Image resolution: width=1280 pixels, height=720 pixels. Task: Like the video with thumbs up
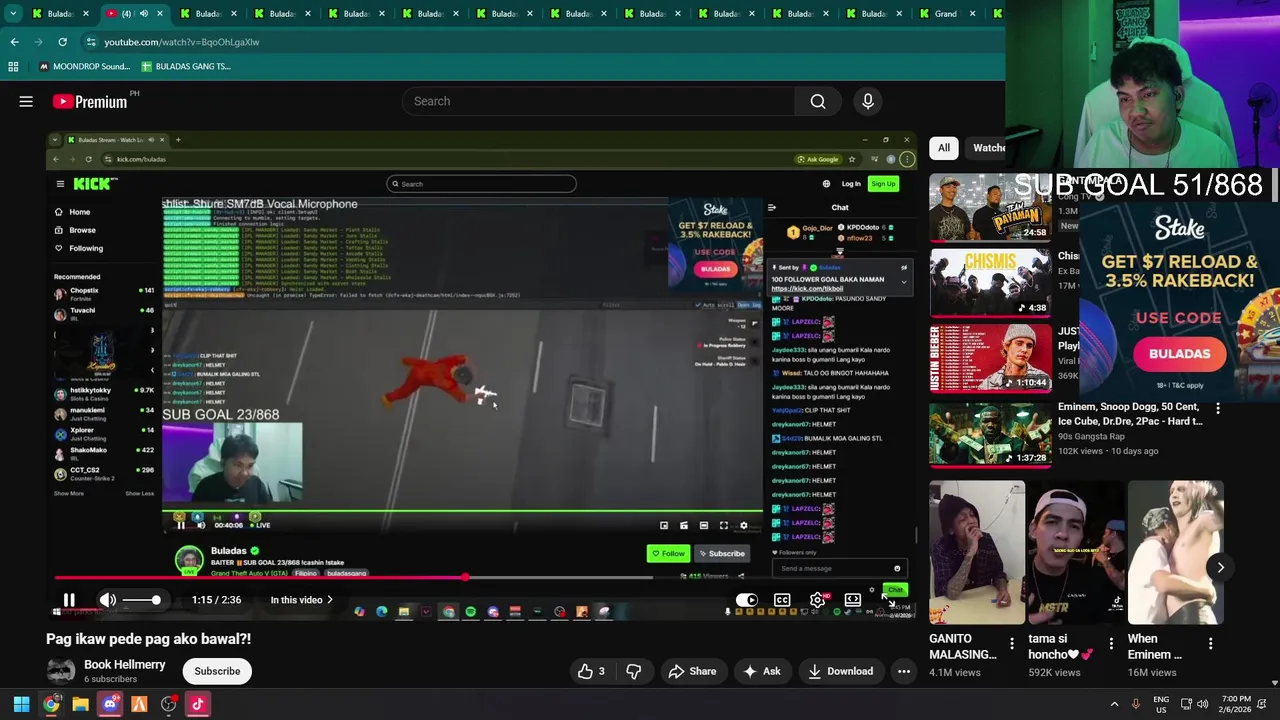(x=590, y=671)
